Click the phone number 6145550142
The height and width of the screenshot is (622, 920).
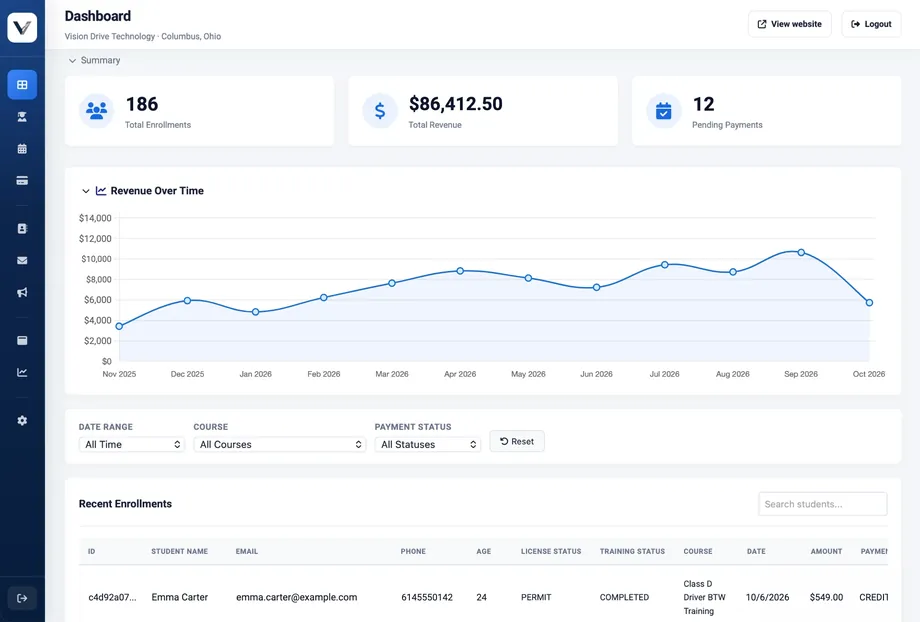(x=427, y=597)
